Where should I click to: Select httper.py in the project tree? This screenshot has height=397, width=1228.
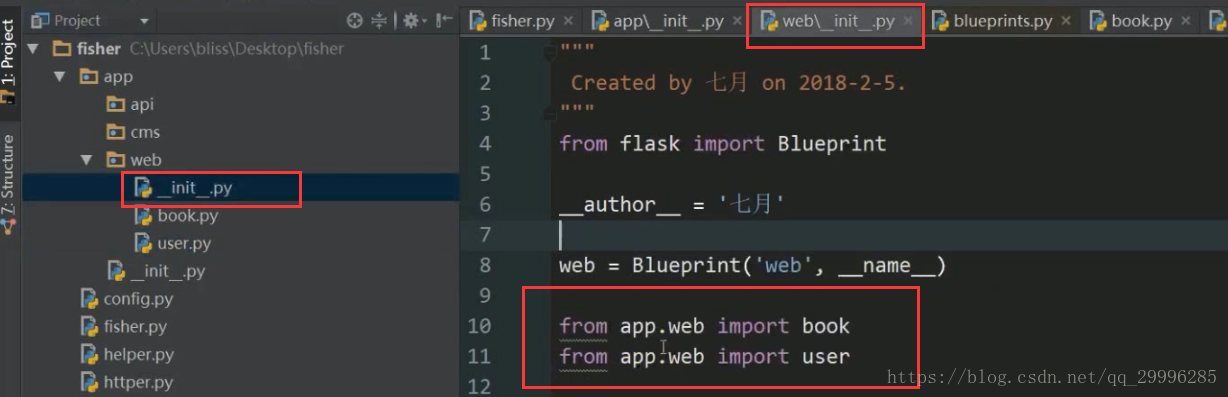coord(138,382)
